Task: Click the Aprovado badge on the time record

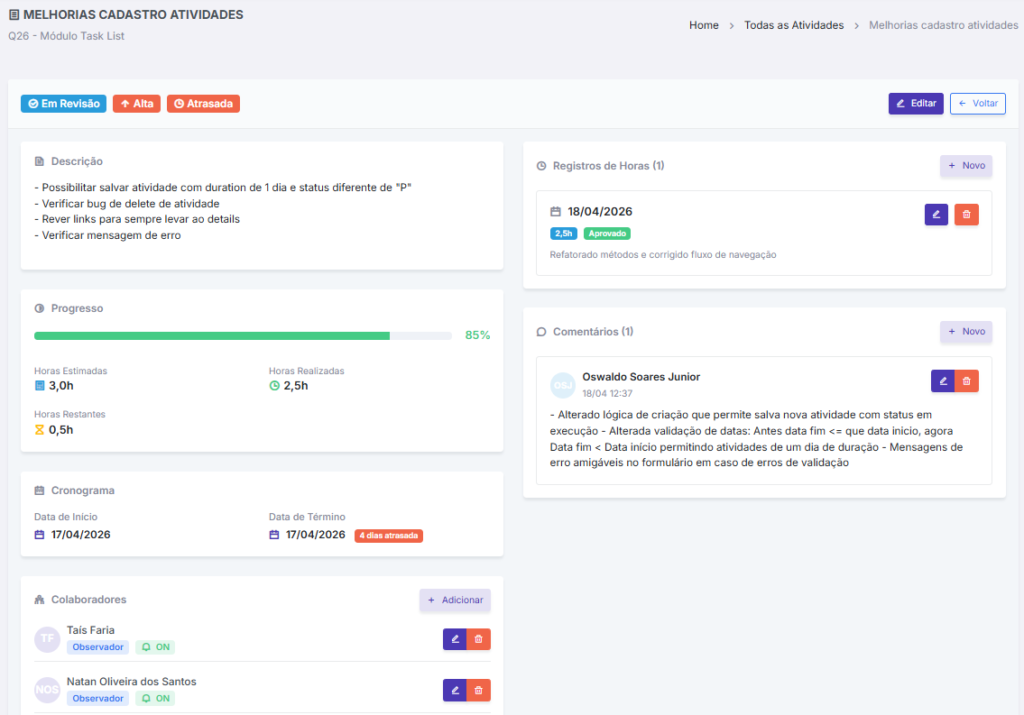Action: click(x=606, y=232)
